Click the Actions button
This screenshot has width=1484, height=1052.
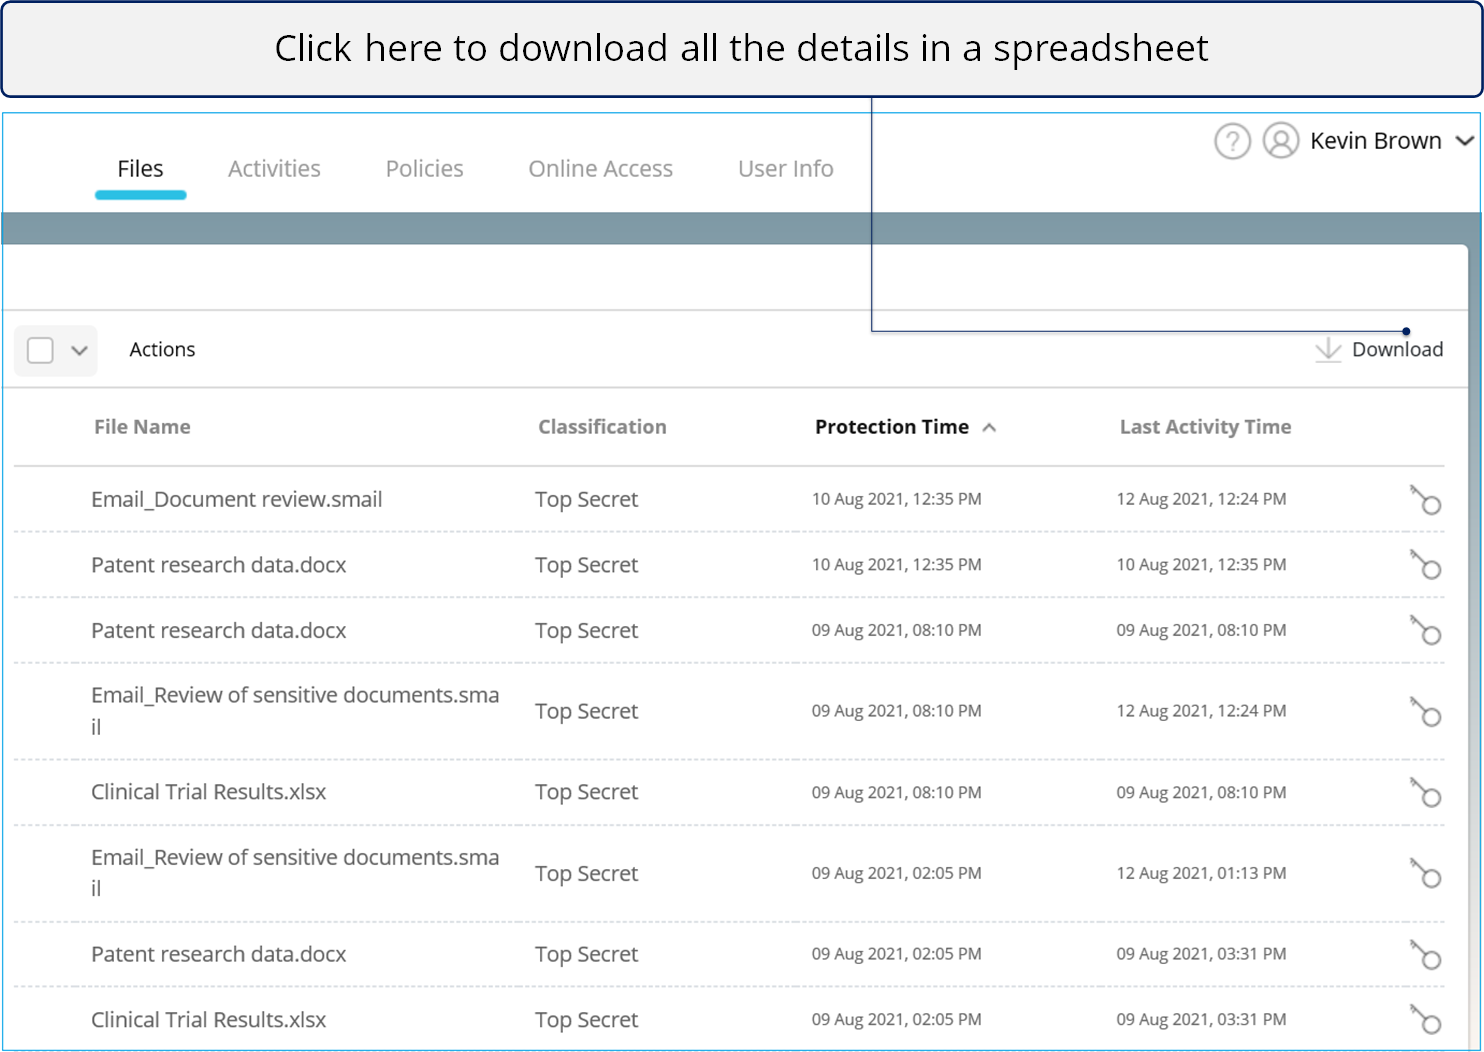162,350
